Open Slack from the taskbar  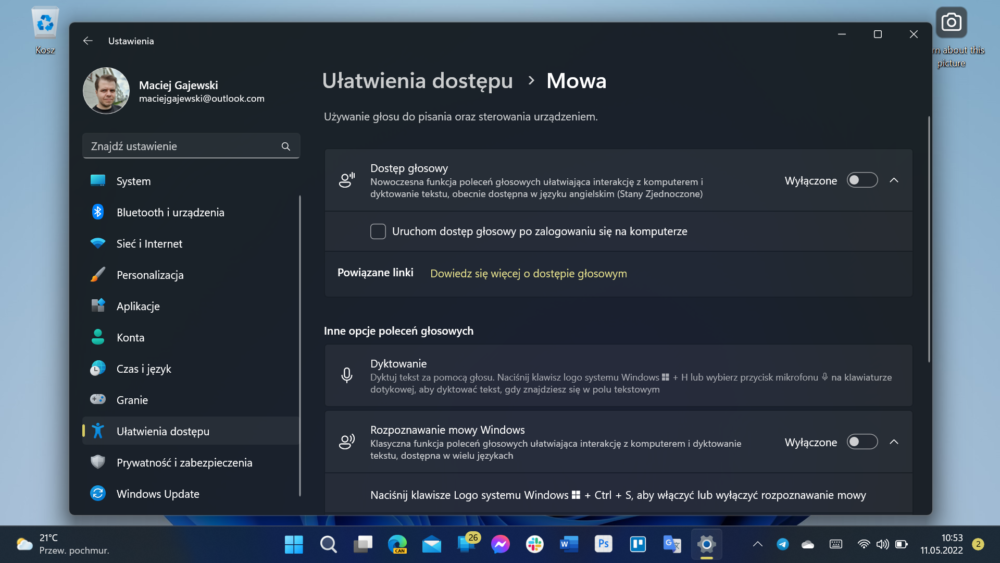click(535, 545)
